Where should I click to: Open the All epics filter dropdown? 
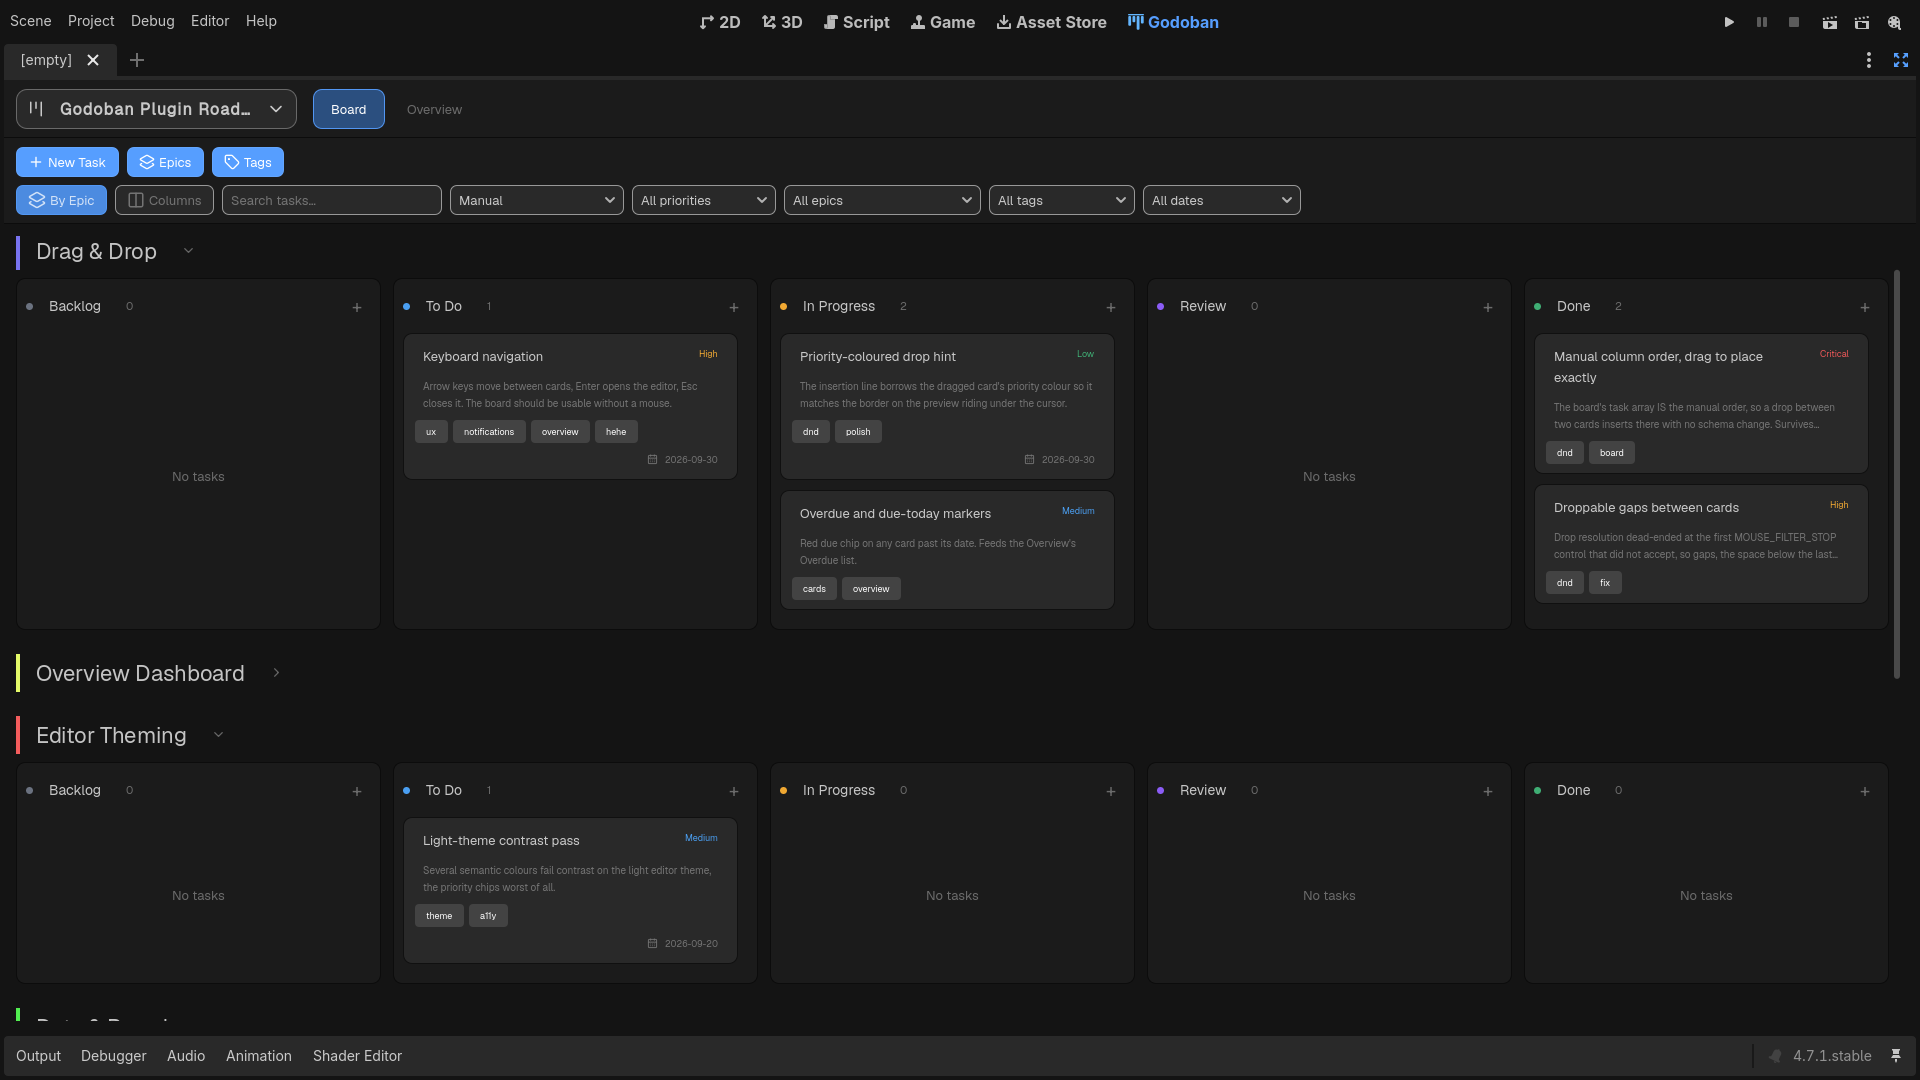point(882,200)
